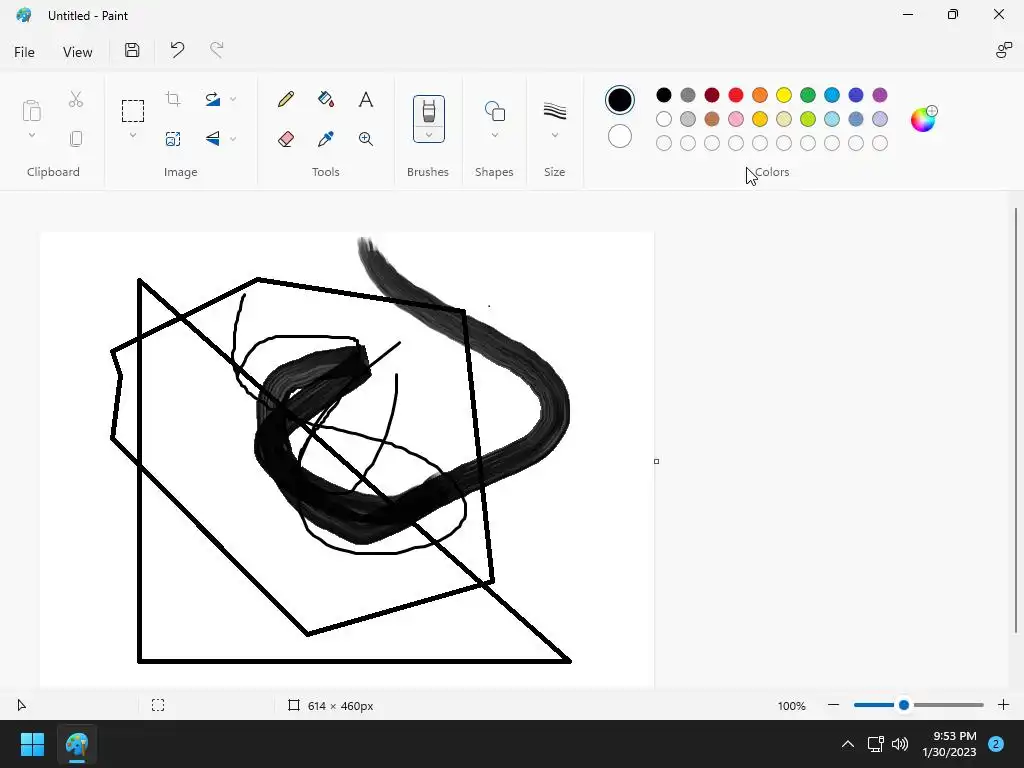This screenshot has width=1024, height=768.
Task: Click the Copy icon
Action: (x=76, y=138)
